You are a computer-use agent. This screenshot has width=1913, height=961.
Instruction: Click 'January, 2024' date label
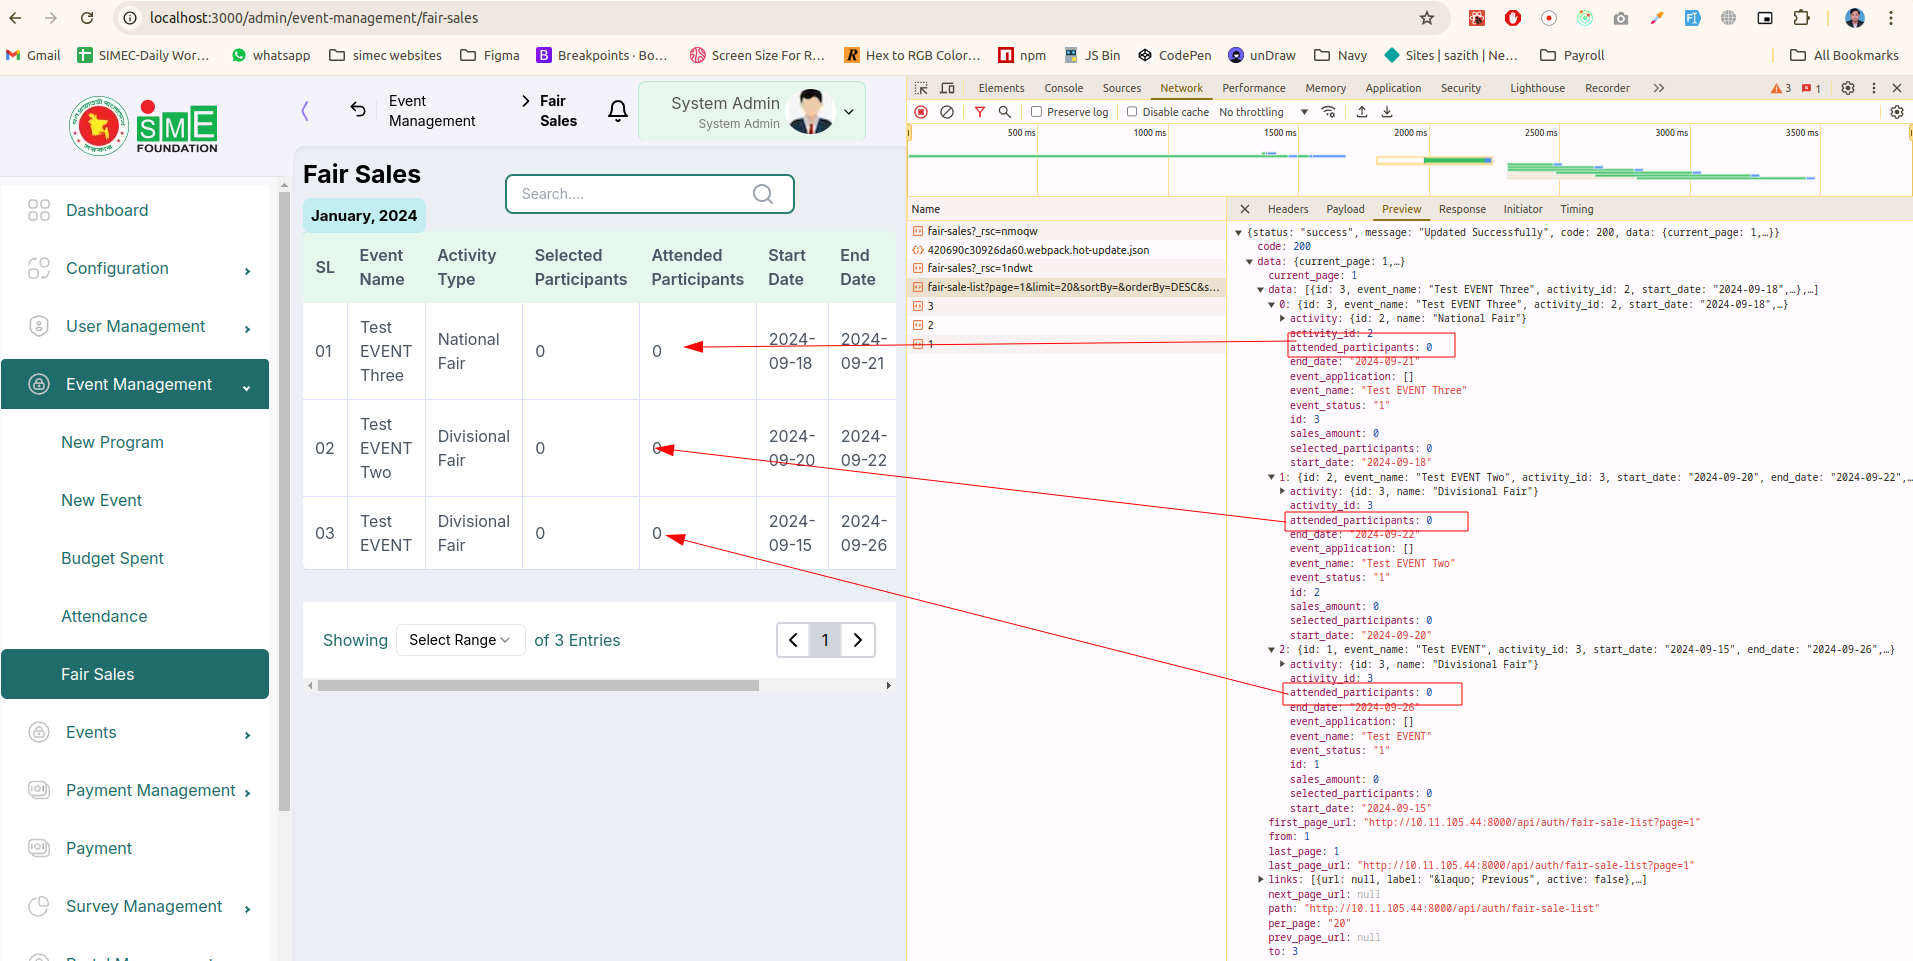pos(364,215)
